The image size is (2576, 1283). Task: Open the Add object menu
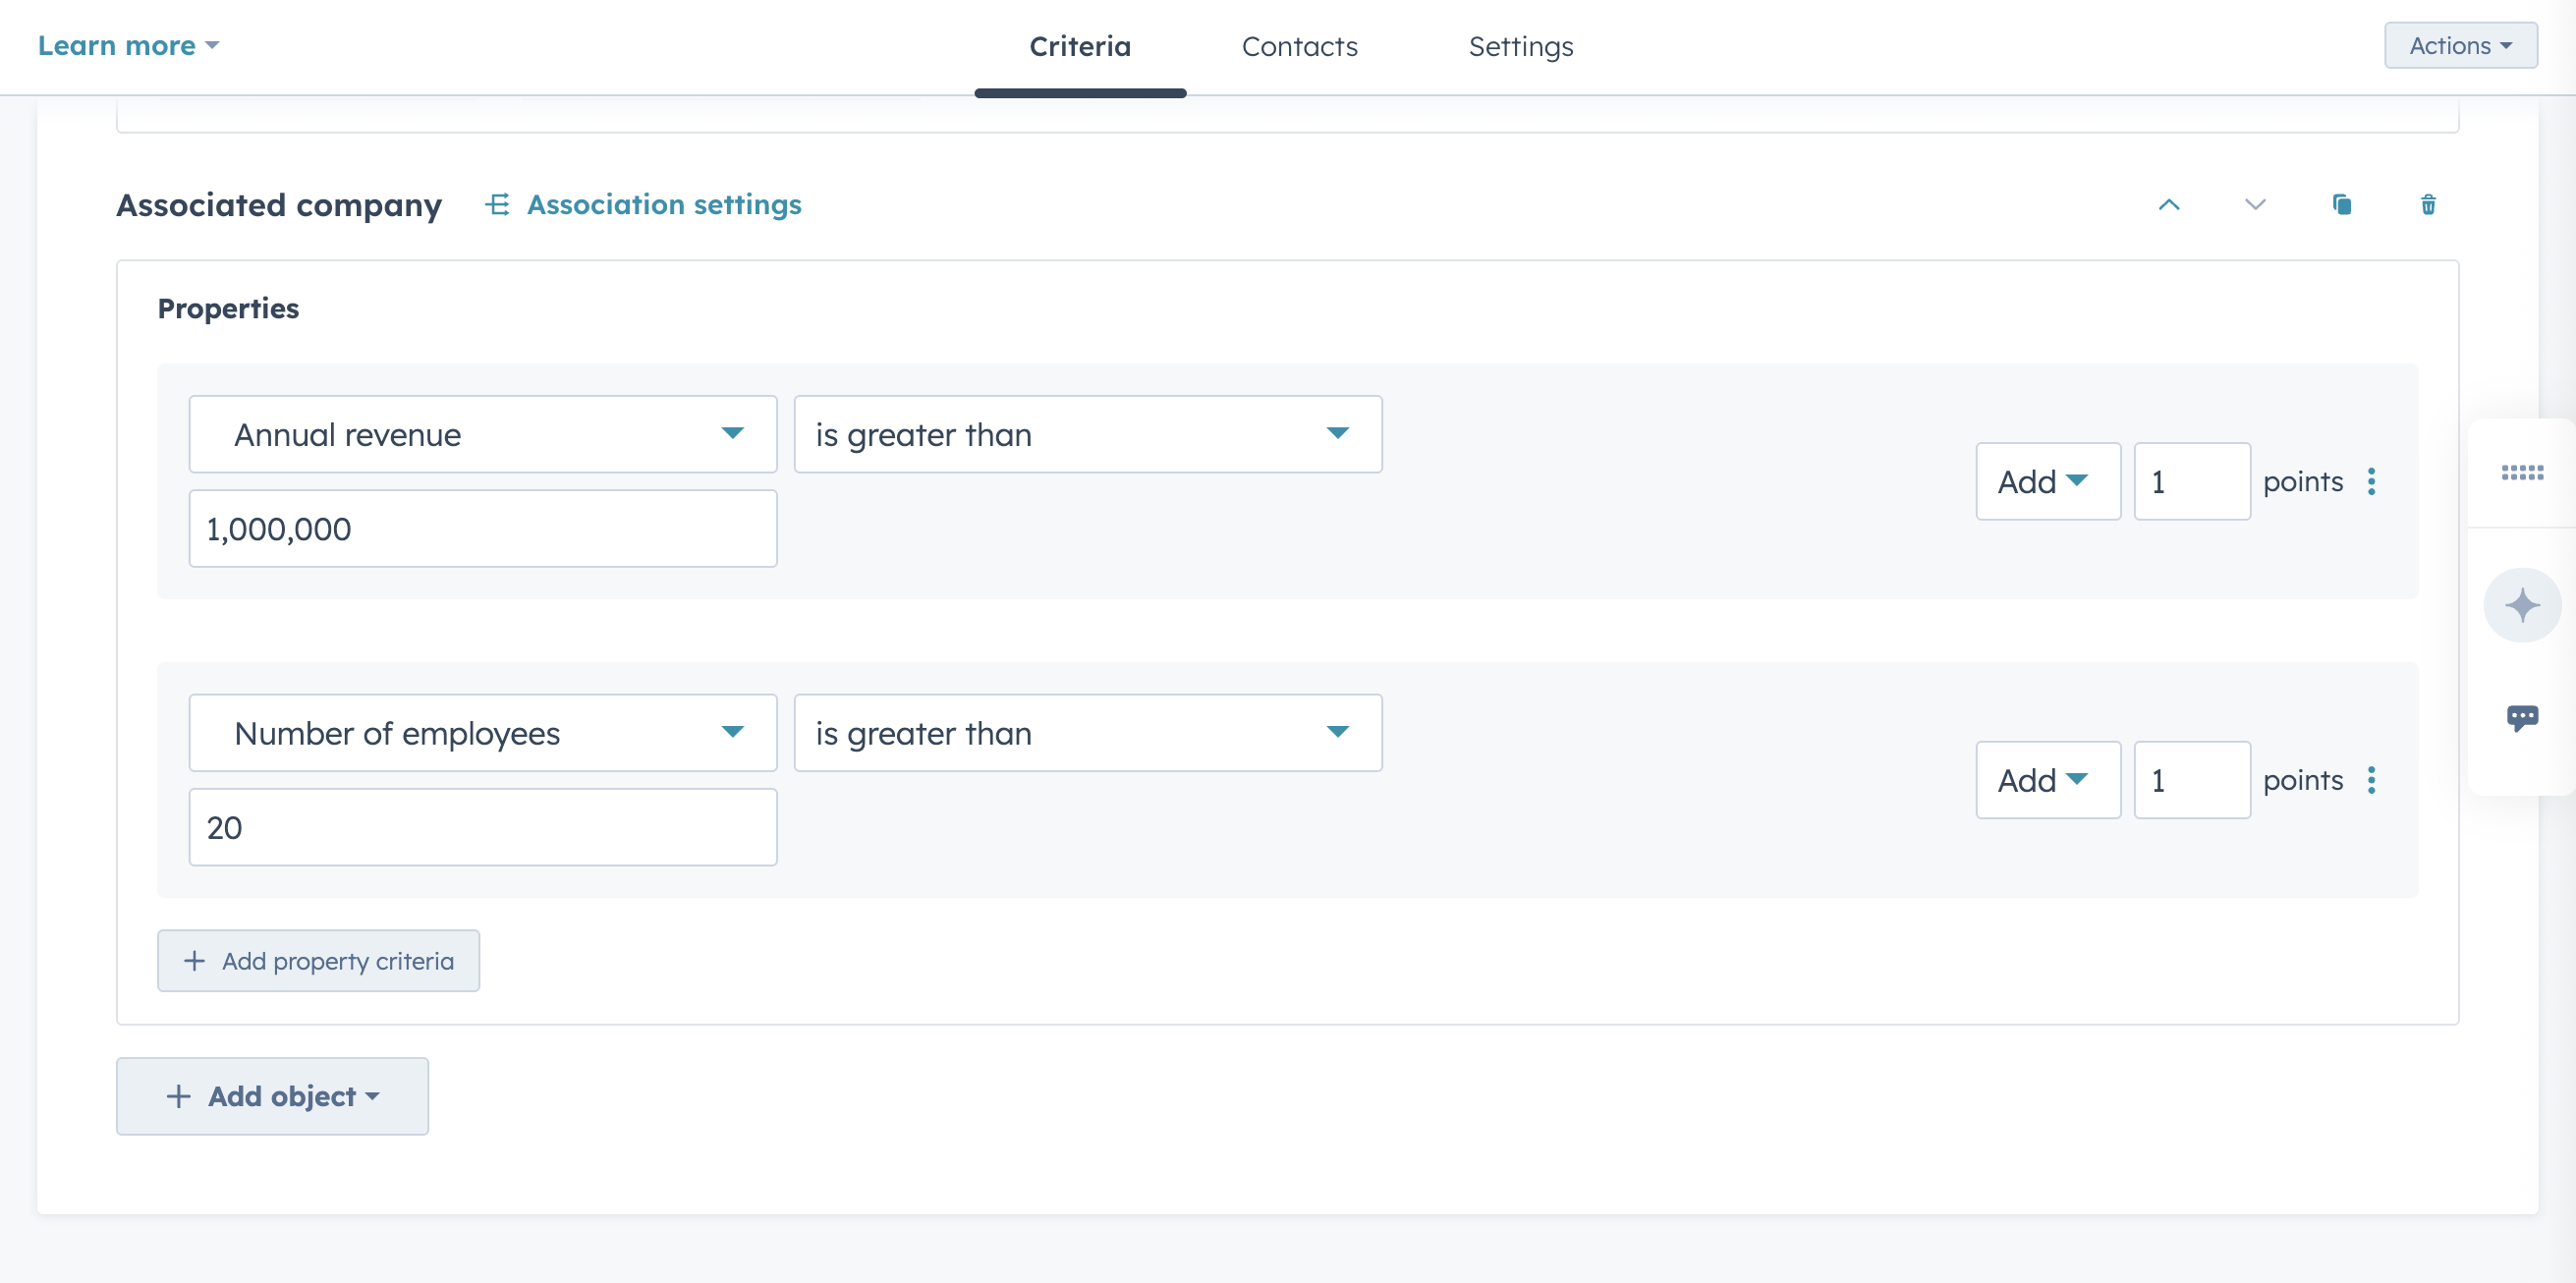(x=272, y=1096)
